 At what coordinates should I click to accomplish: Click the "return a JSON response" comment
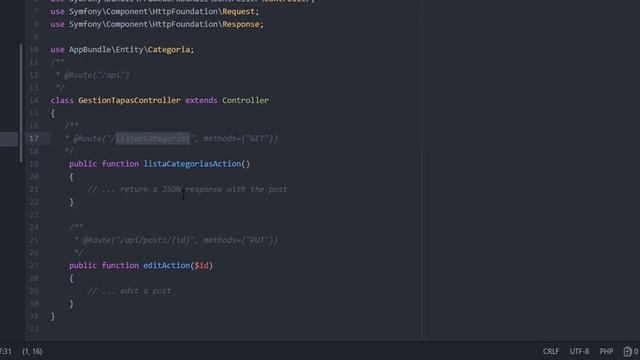(187, 189)
